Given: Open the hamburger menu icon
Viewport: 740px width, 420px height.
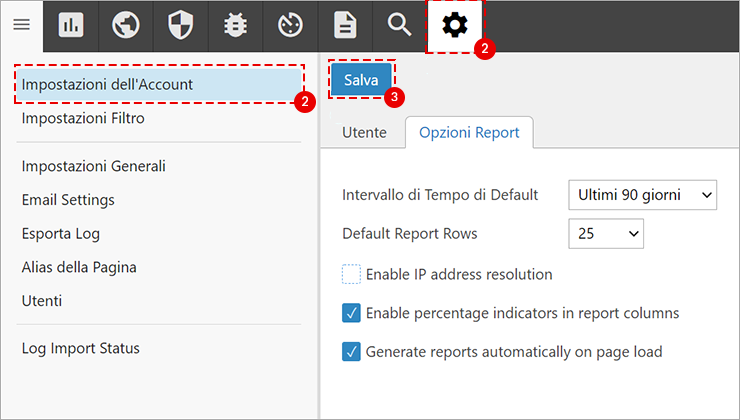Looking at the screenshot, I should 21,25.
